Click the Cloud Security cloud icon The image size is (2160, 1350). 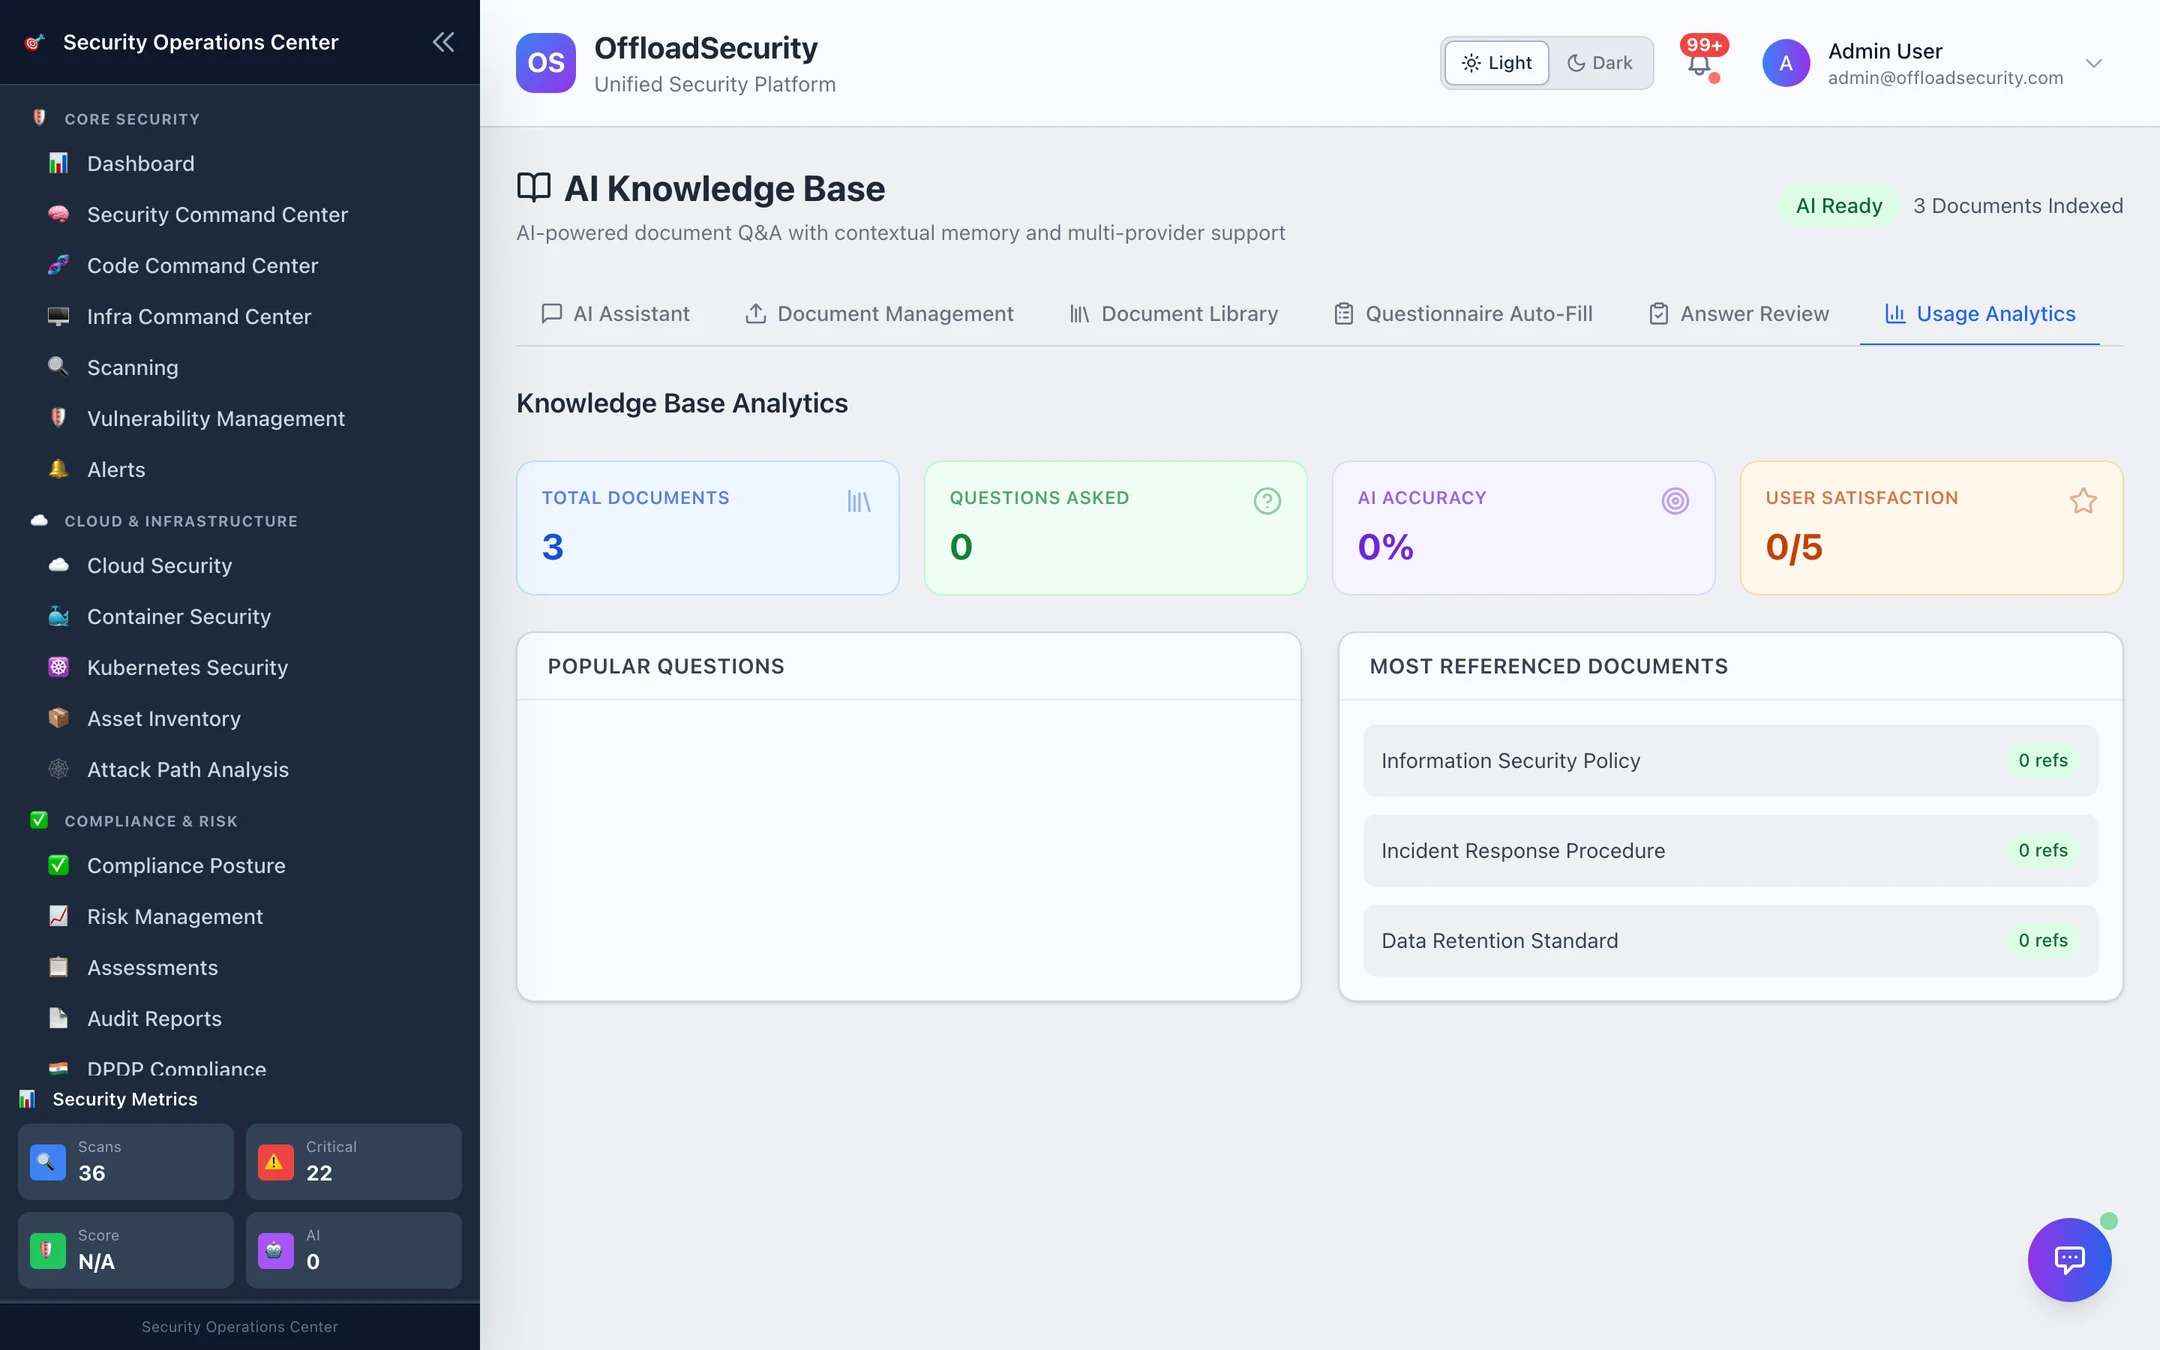tap(59, 565)
